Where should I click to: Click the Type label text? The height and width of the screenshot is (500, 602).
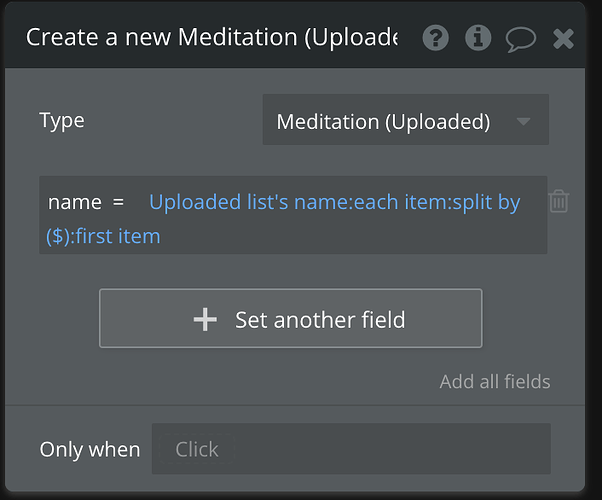(62, 121)
